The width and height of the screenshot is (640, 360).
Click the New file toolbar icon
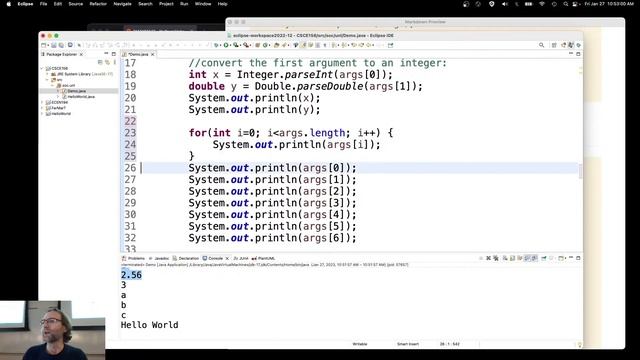pyautogui.click(x=44, y=45)
